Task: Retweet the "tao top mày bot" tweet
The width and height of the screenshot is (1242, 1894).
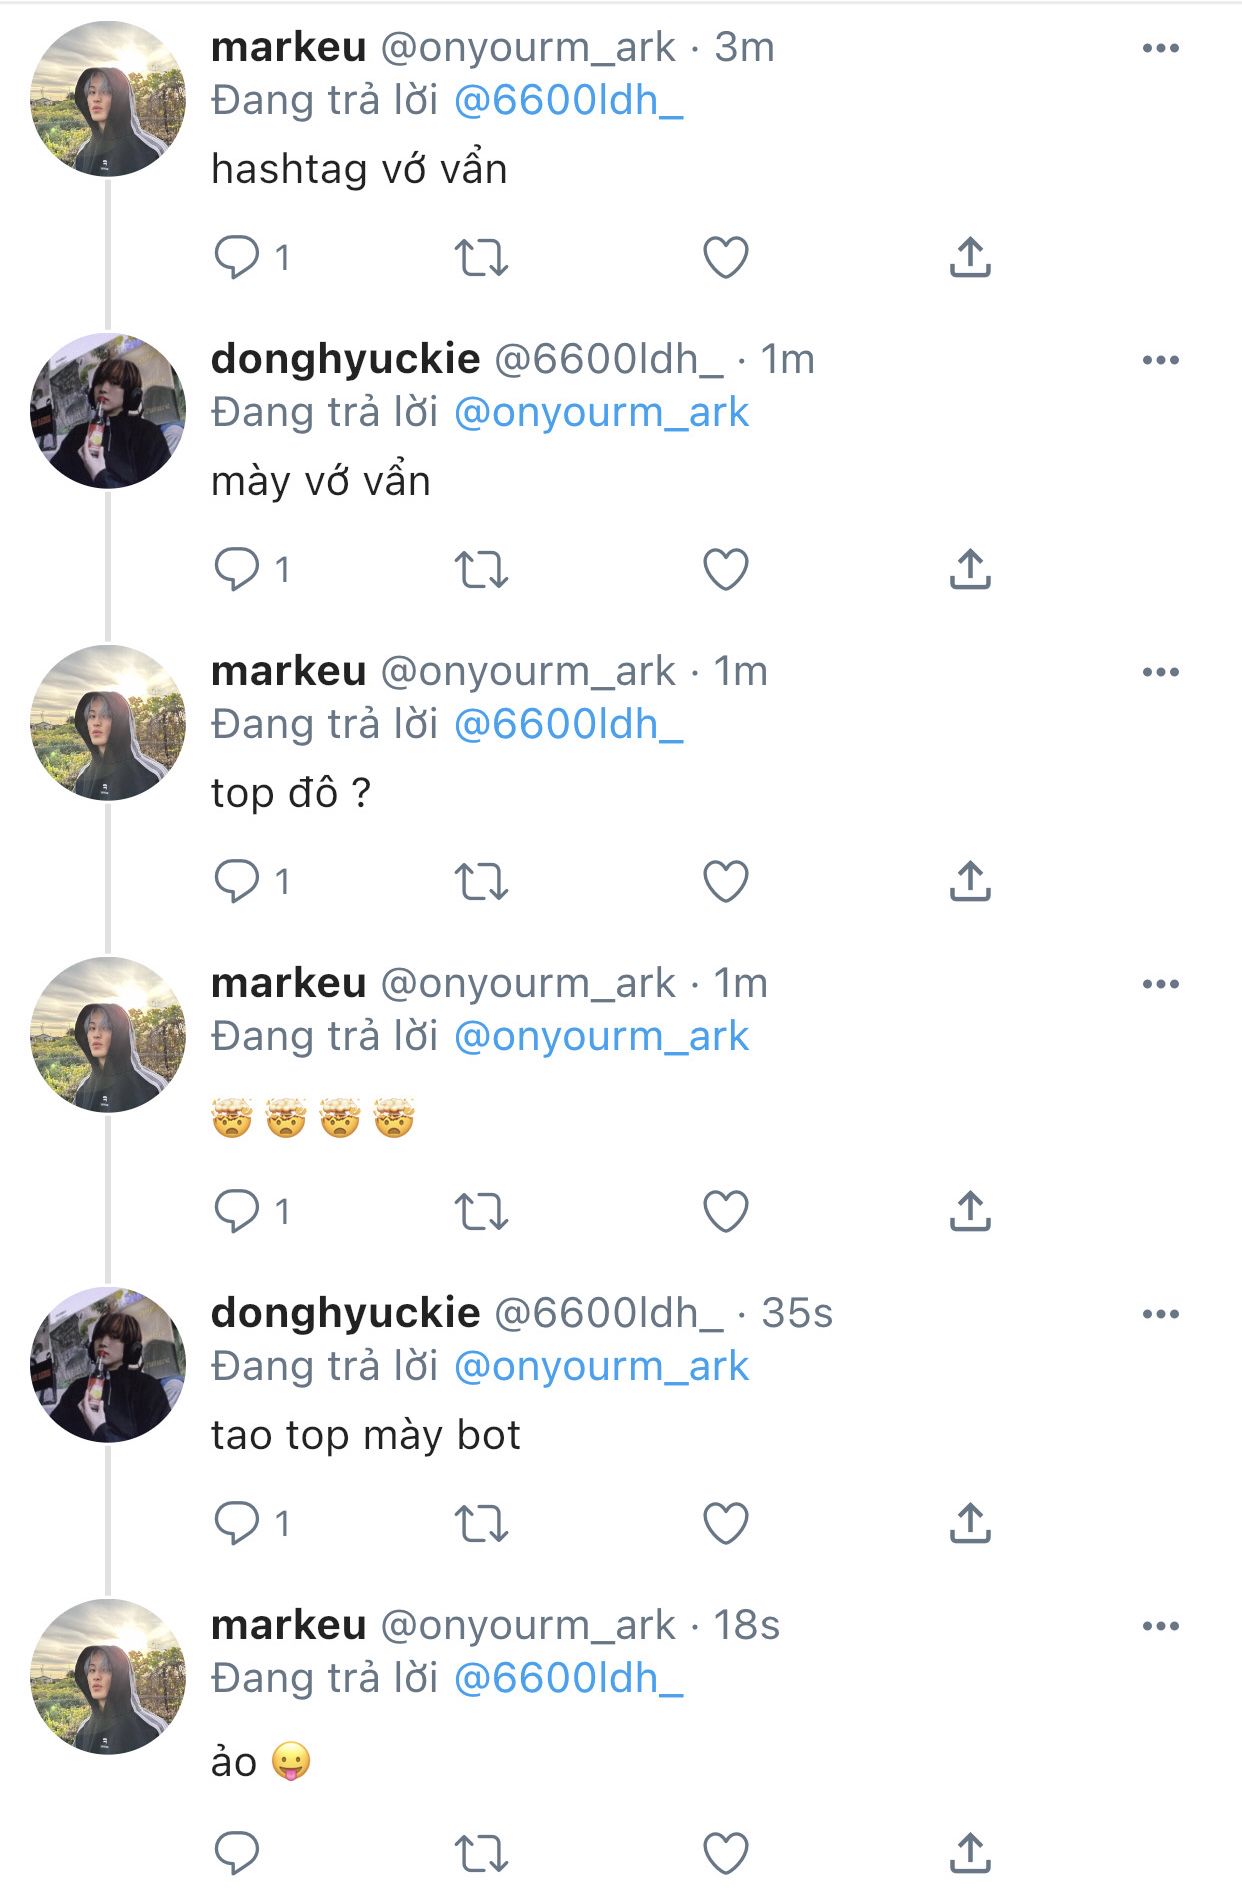Action: [x=481, y=1524]
